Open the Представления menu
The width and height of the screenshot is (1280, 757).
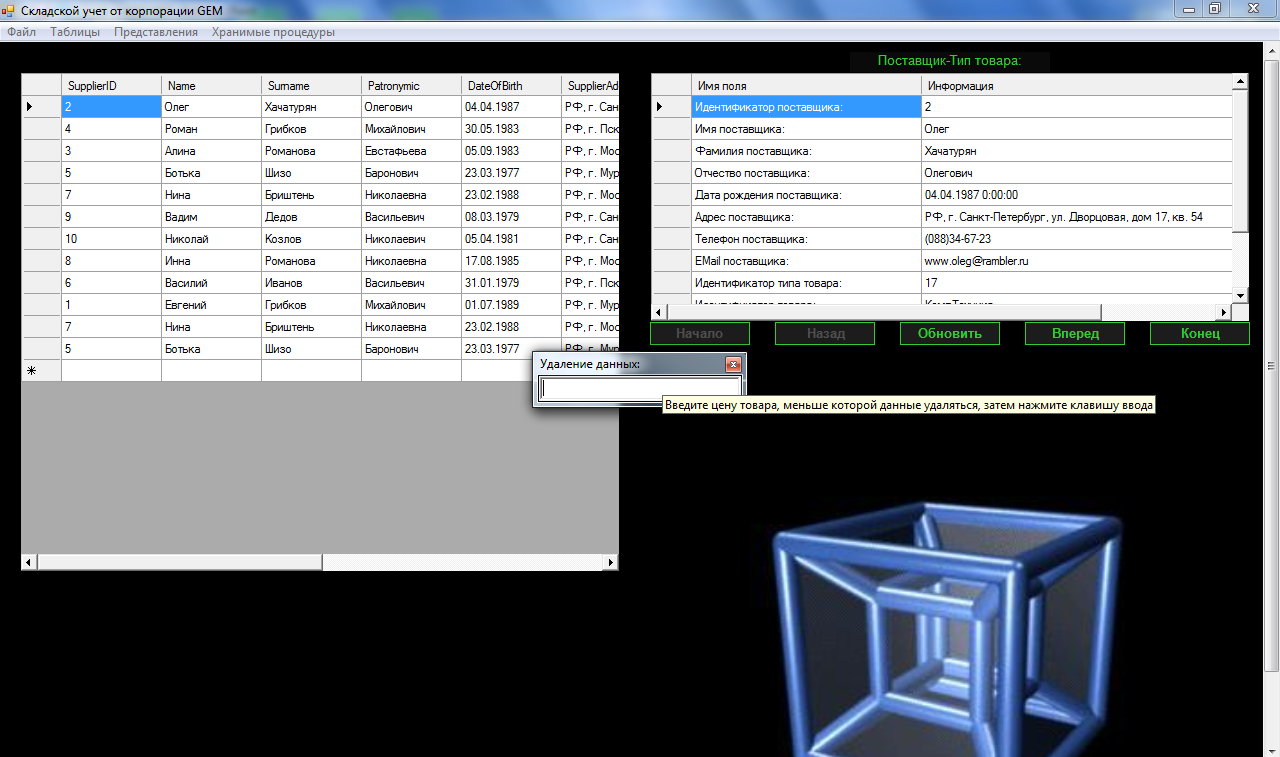click(x=156, y=32)
